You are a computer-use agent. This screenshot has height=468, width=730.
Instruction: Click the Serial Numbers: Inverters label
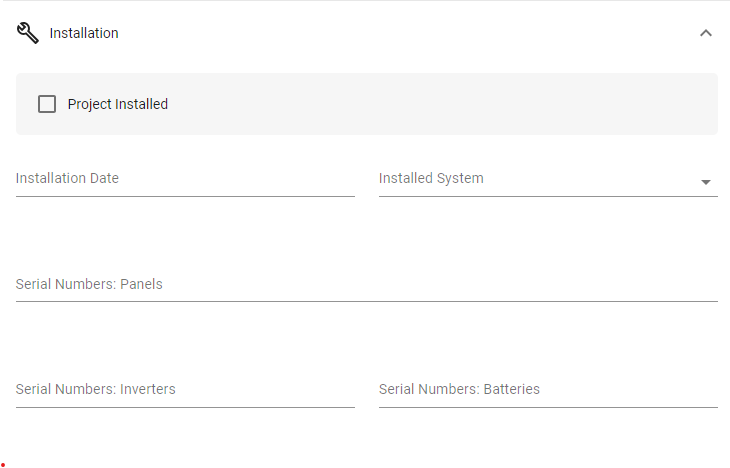[95, 389]
